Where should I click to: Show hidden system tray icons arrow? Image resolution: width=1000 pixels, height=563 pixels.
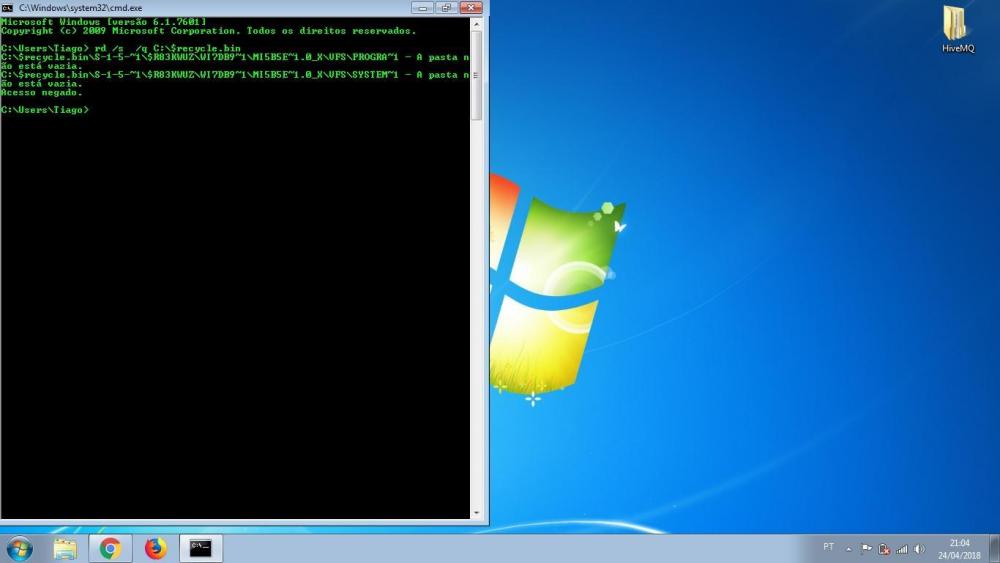pos(849,549)
